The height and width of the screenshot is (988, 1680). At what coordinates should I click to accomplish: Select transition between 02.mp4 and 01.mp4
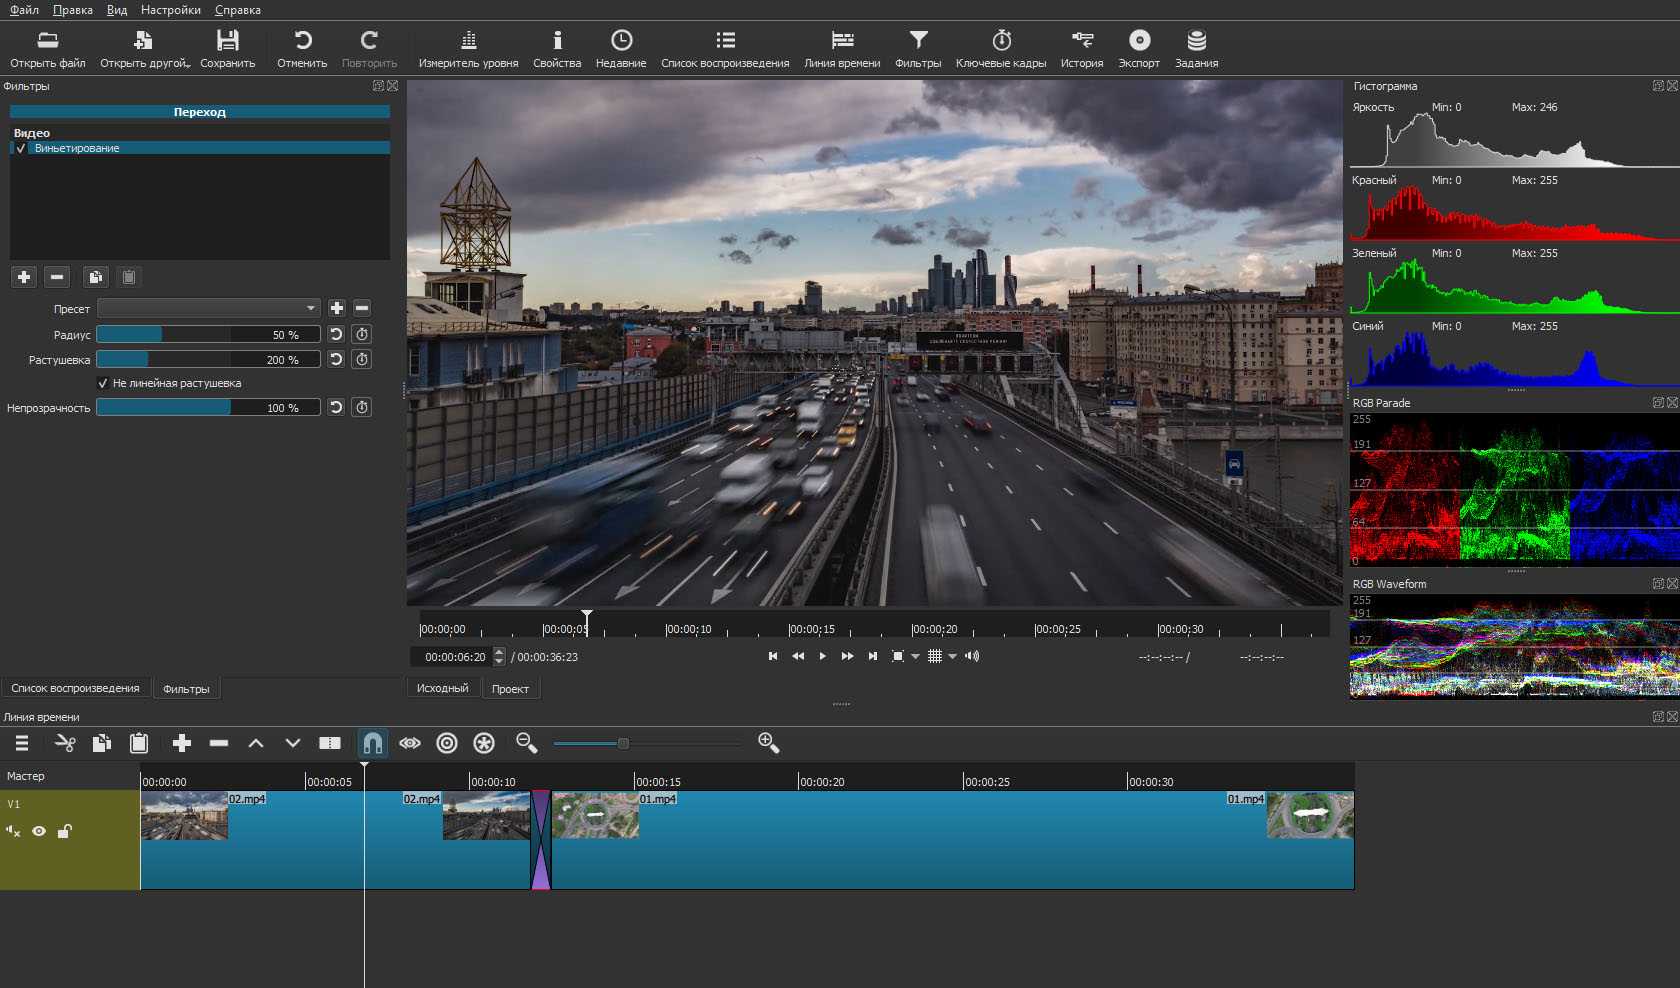pyautogui.click(x=541, y=840)
